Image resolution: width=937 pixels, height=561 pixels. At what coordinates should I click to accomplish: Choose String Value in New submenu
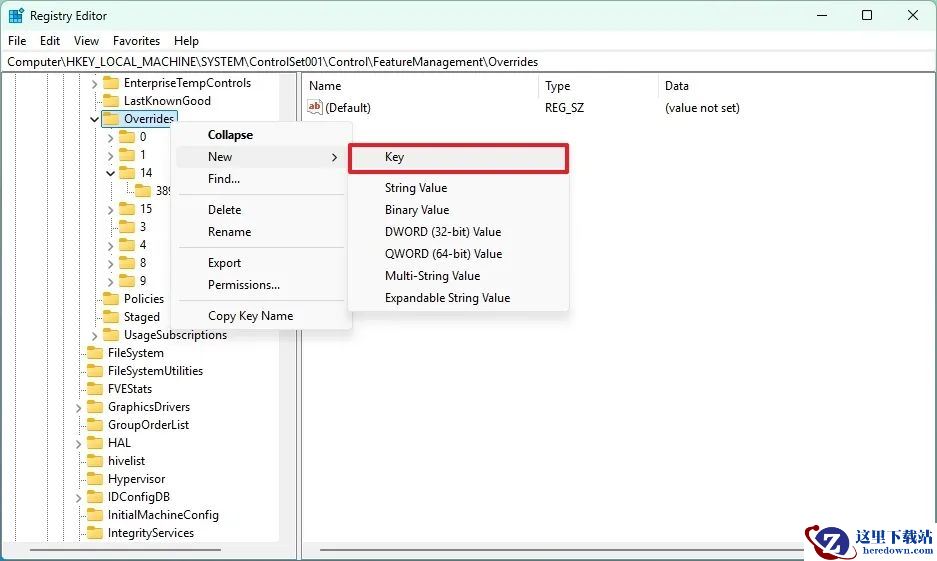click(458, 188)
